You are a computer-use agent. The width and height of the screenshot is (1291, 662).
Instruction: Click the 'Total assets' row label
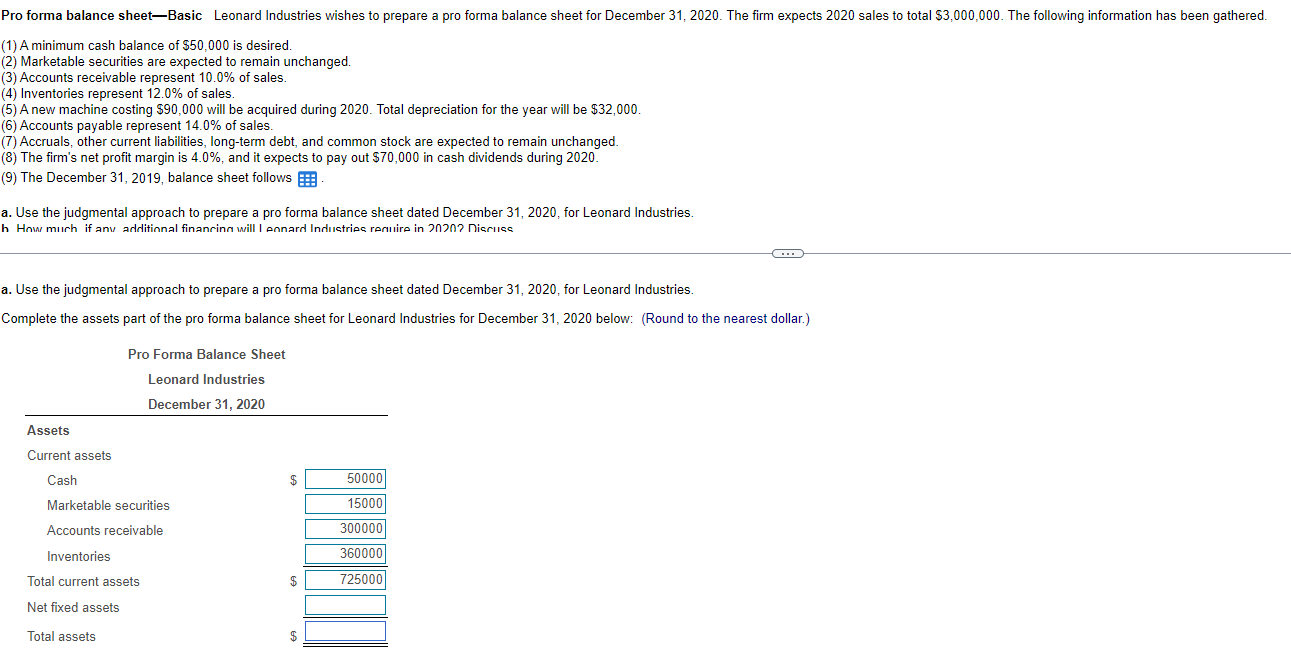pyautogui.click(x=61, y=637)
